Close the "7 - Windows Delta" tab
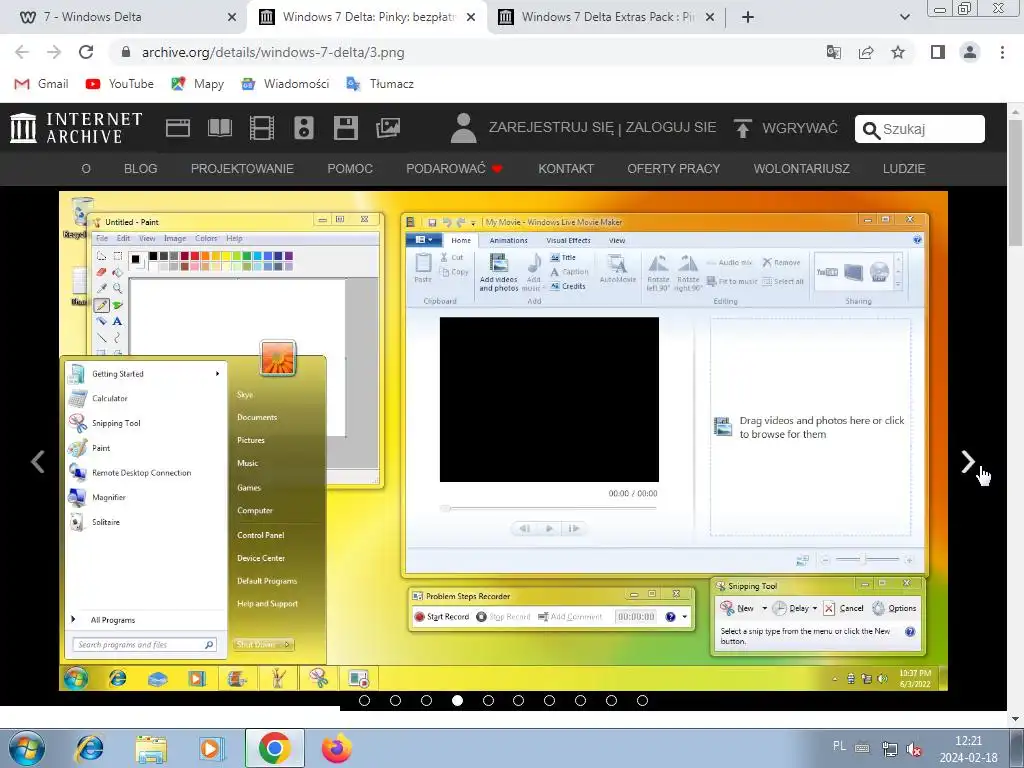Image resolution: width=1024 pixels, height=768 pixels. [x=232, y=17]
